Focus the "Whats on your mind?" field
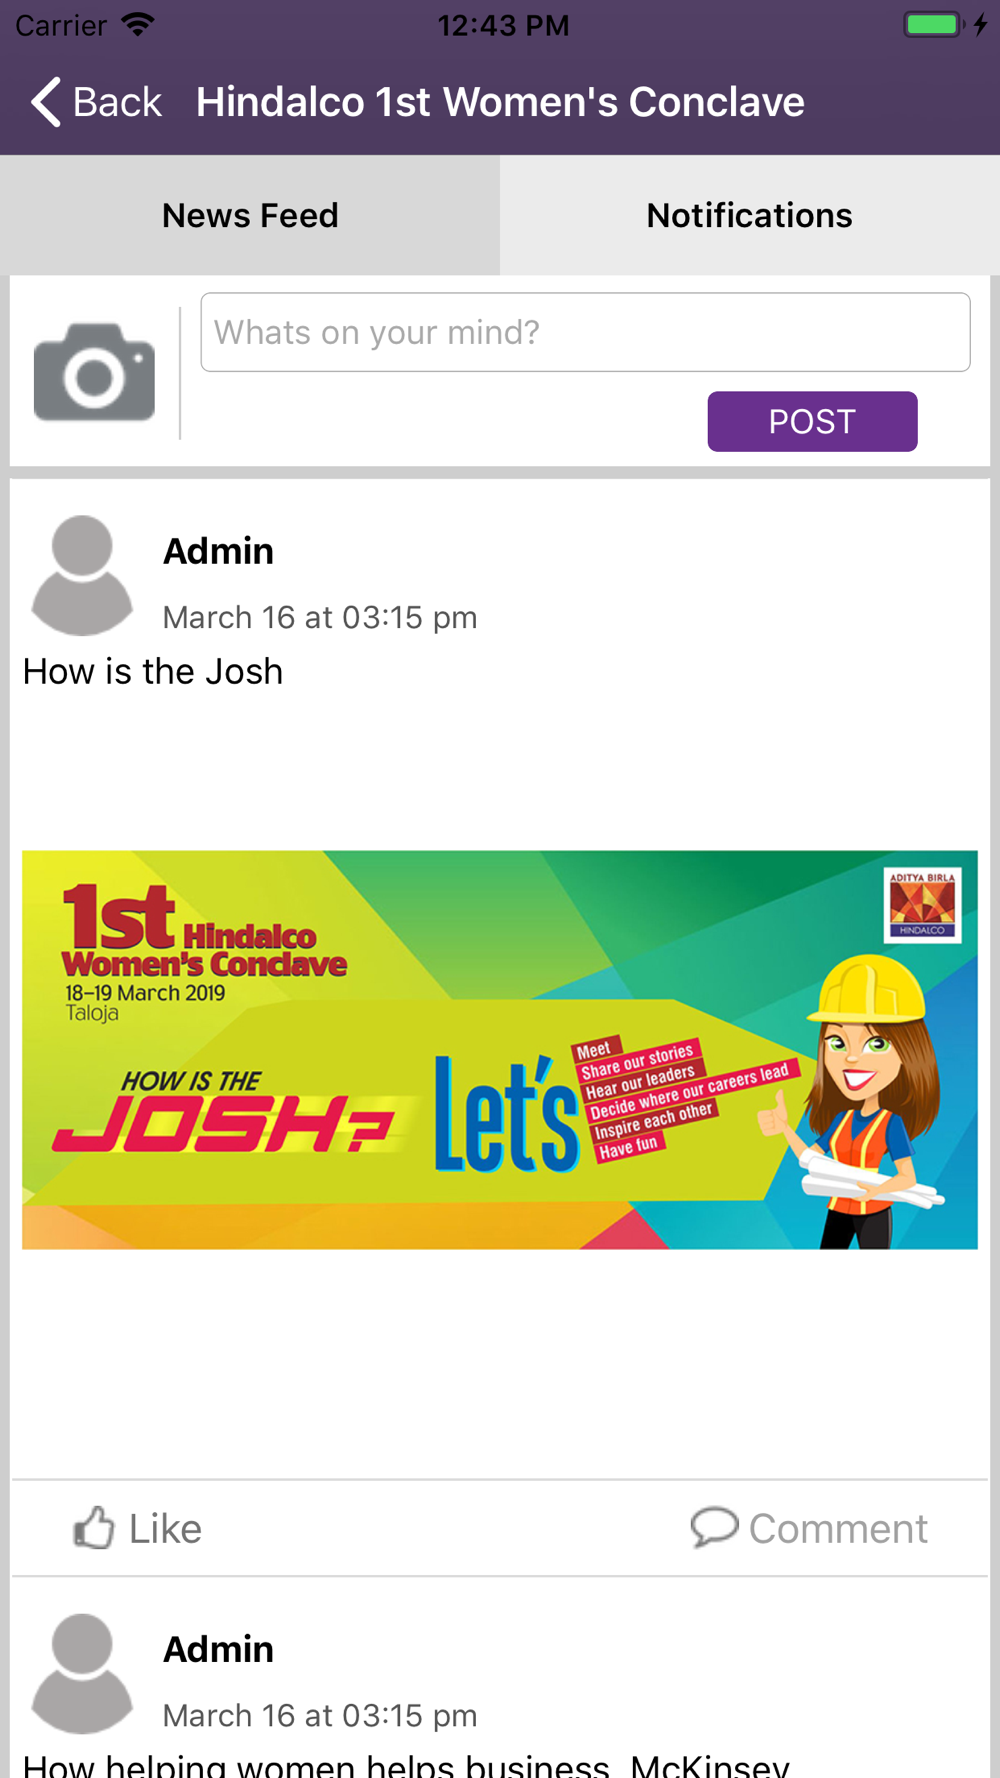The height and width of the screenshot is (1778, 1000). [585, 332]
